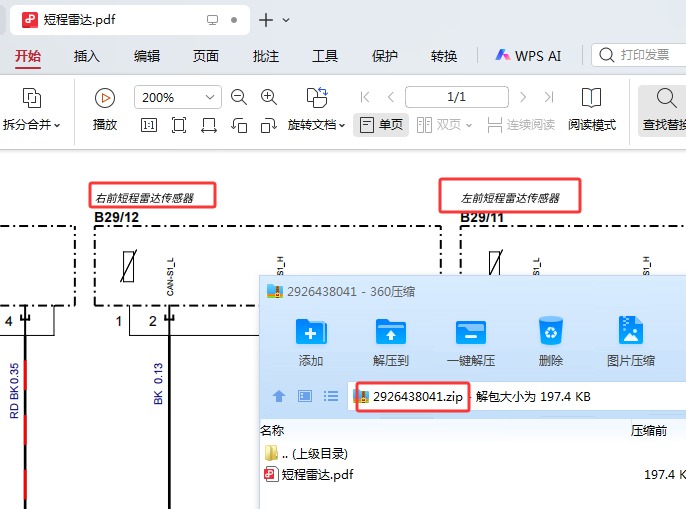Click 一键解压 in 360压缩 window
The image size is (686, 509).
pos(471,342)
